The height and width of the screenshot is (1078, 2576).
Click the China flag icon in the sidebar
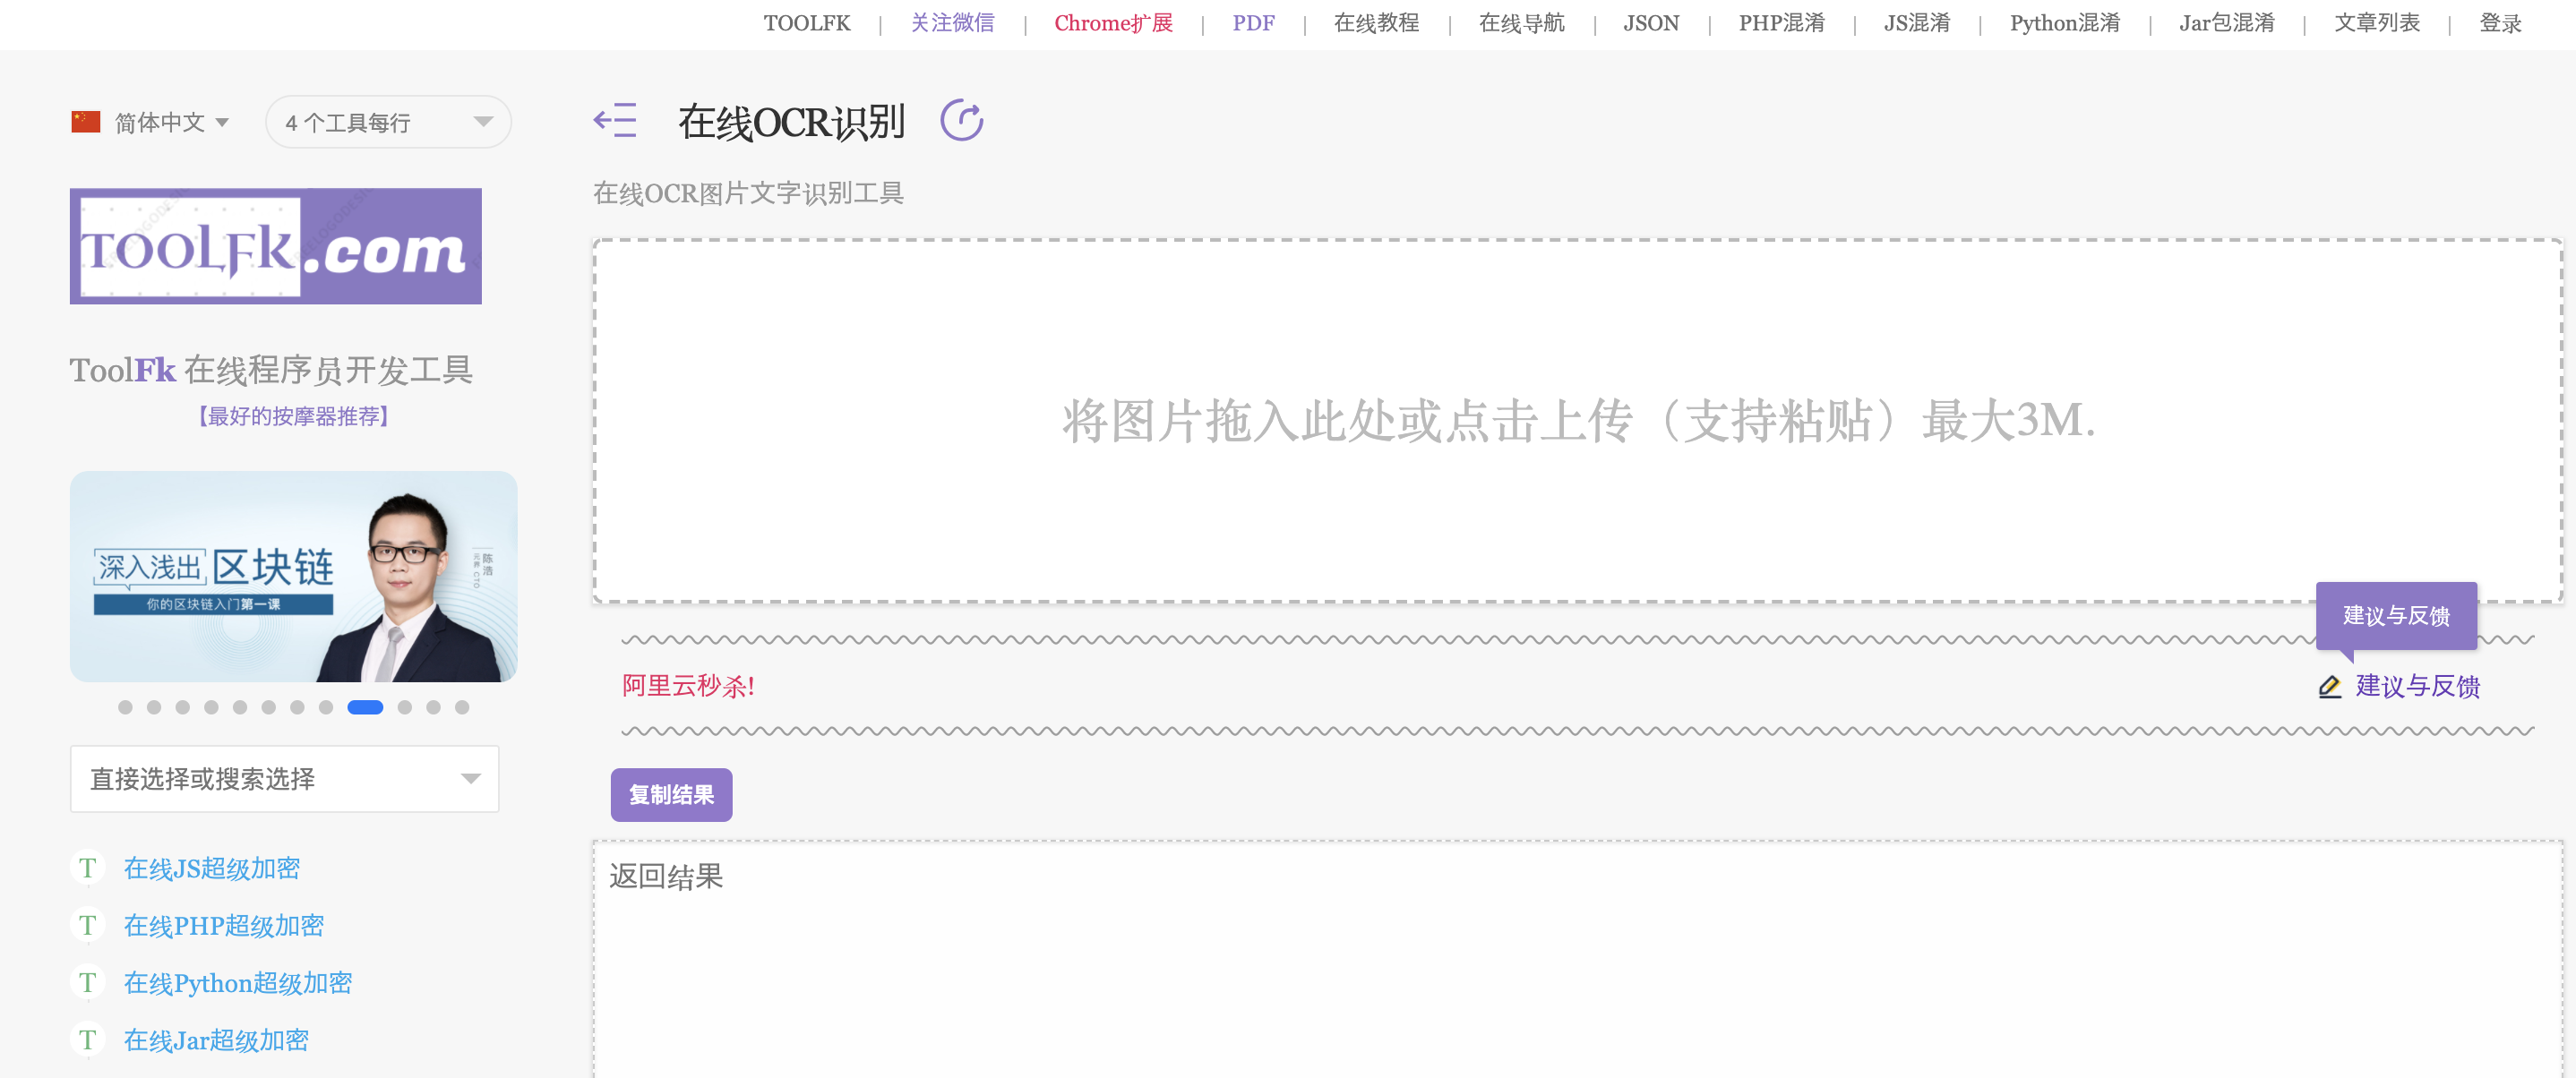(89, 121)
